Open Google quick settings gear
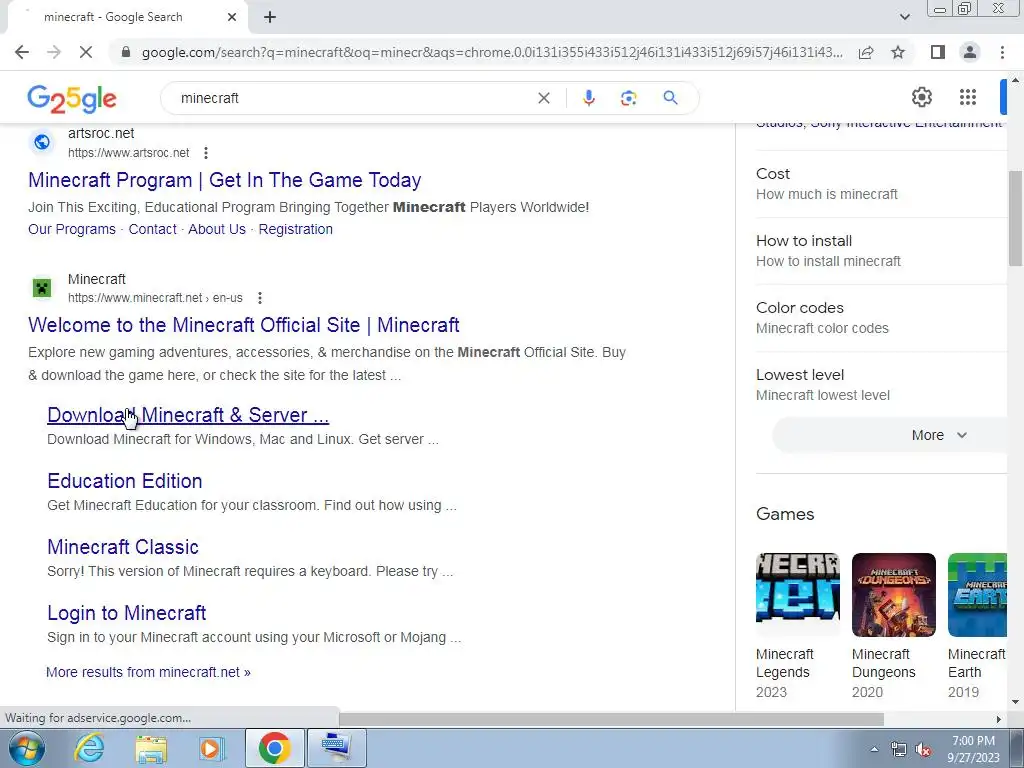Image resolution: width=1024 pixels, height=768 pixels. (921, 97)
